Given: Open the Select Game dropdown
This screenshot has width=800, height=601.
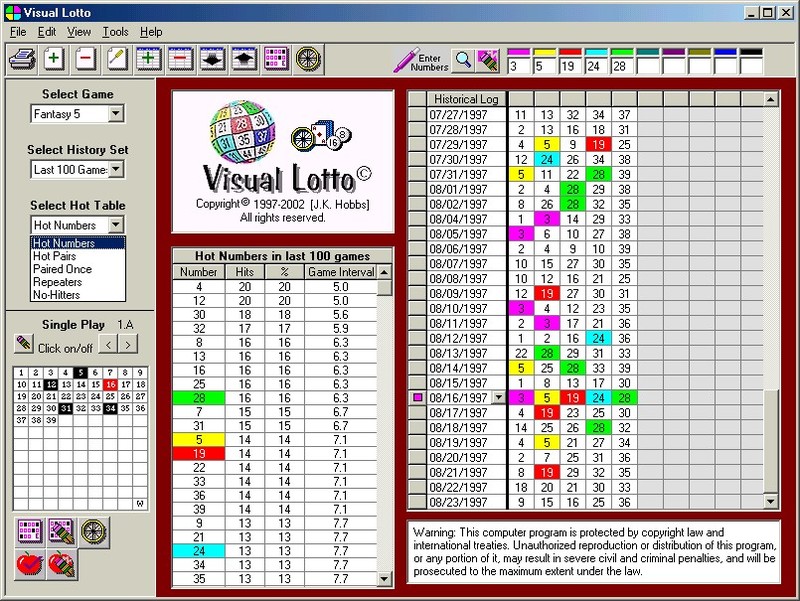Looking at the screenshot, I should (116, 113).
